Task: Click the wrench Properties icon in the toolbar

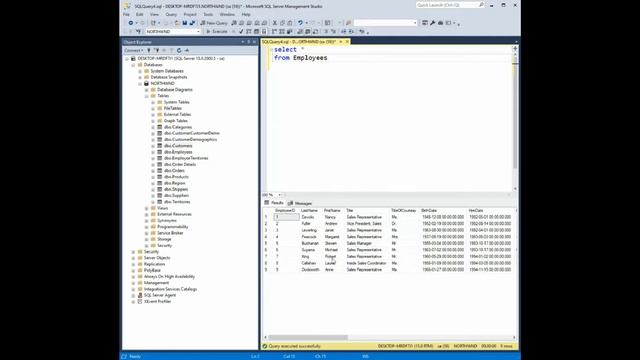Action: click(433, 23)
